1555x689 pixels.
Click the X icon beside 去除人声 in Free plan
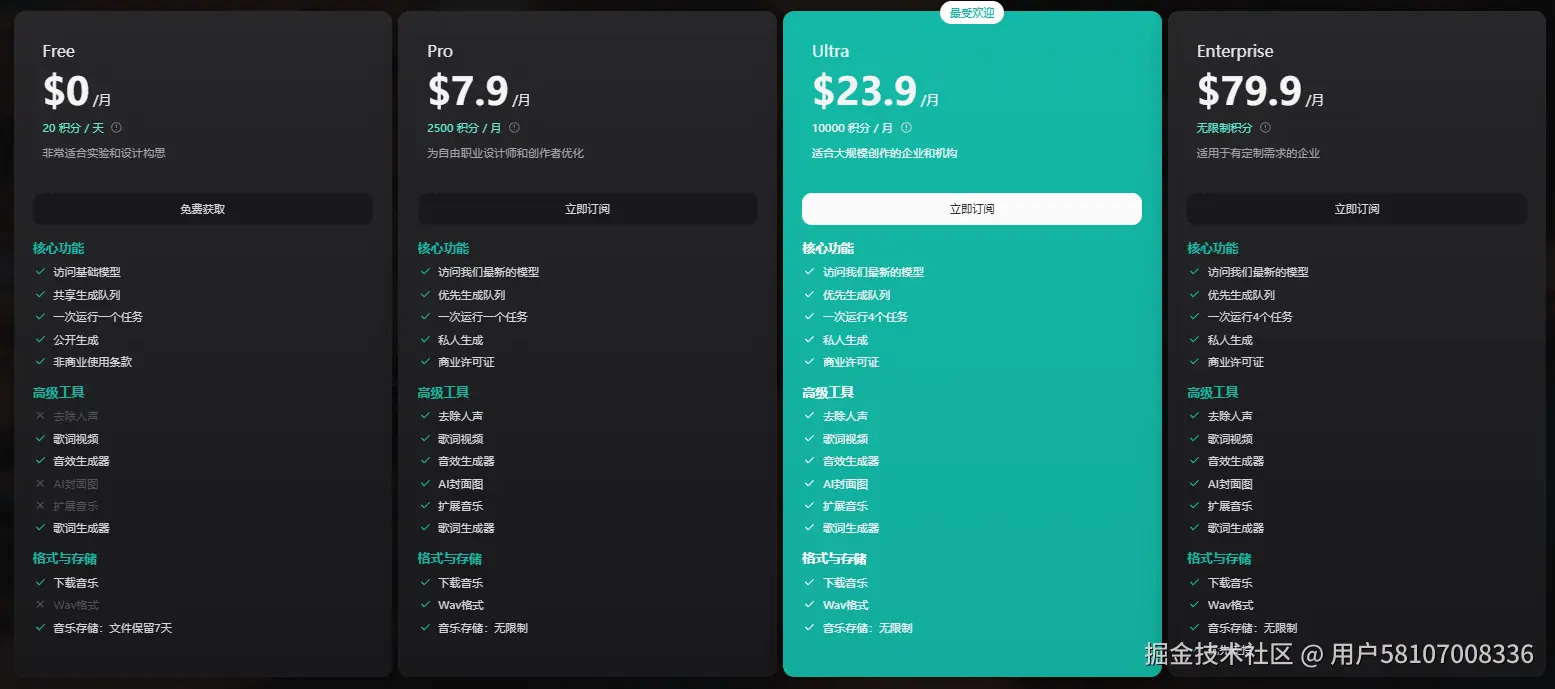click(39, 415)
